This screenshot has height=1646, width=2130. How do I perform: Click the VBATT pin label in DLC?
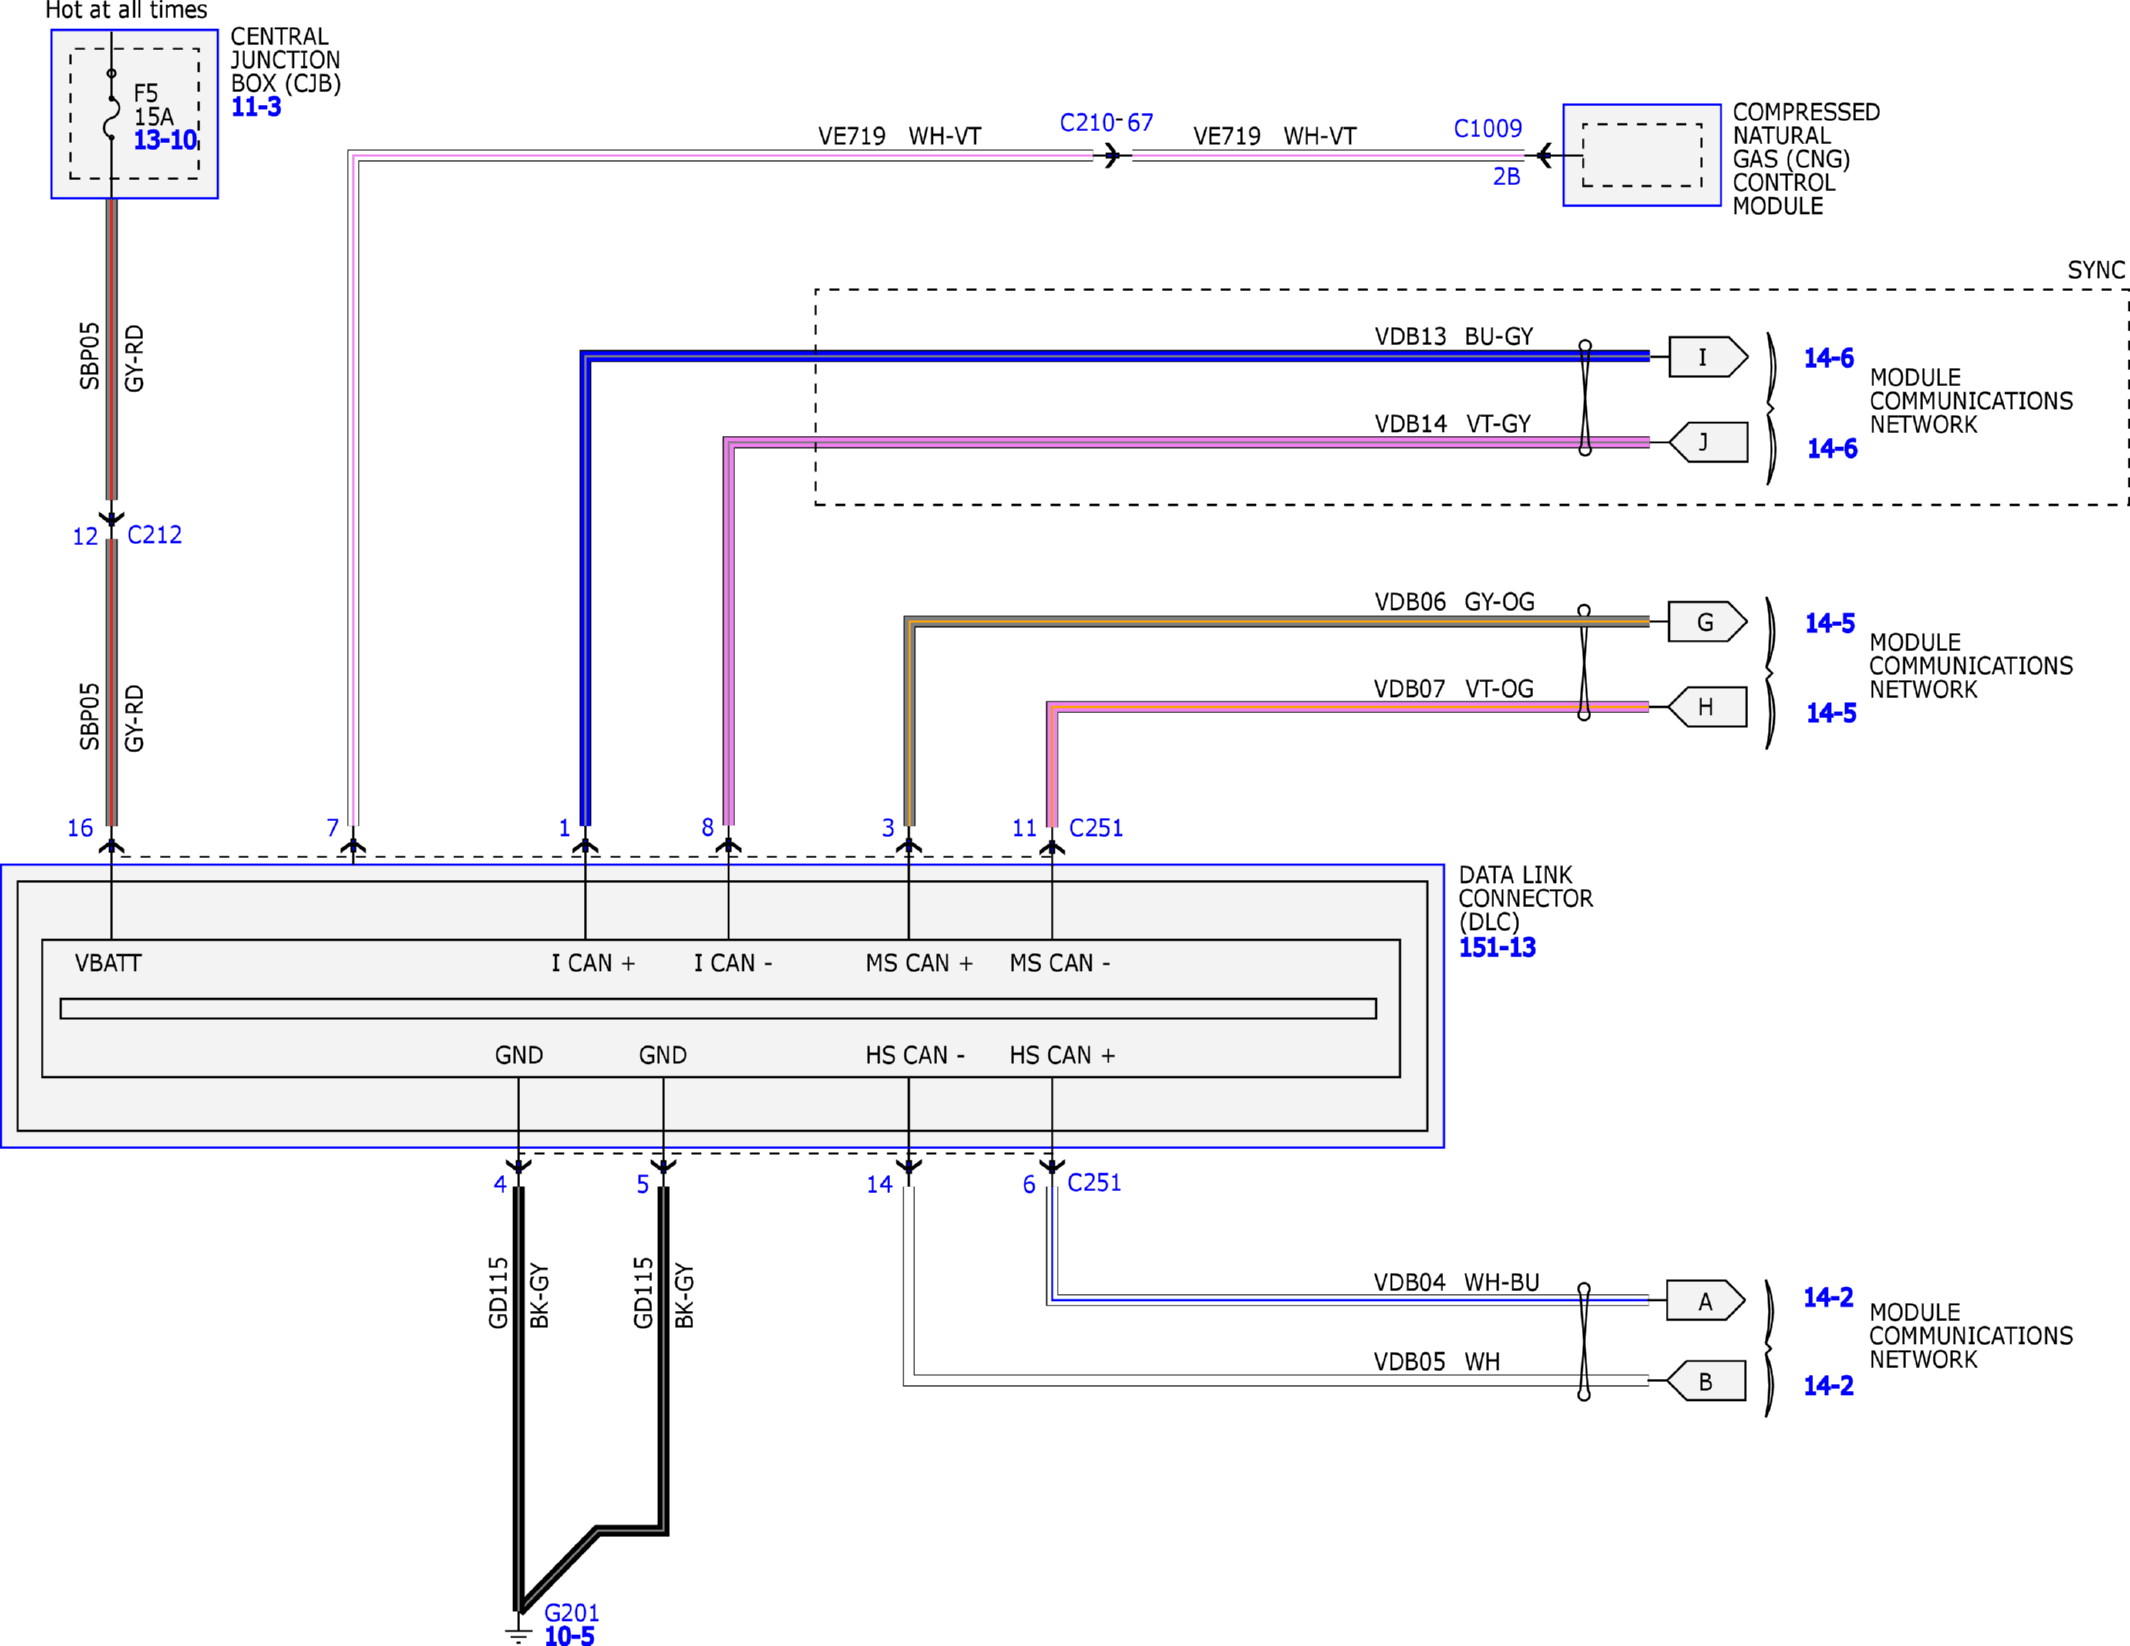(108, 963)
